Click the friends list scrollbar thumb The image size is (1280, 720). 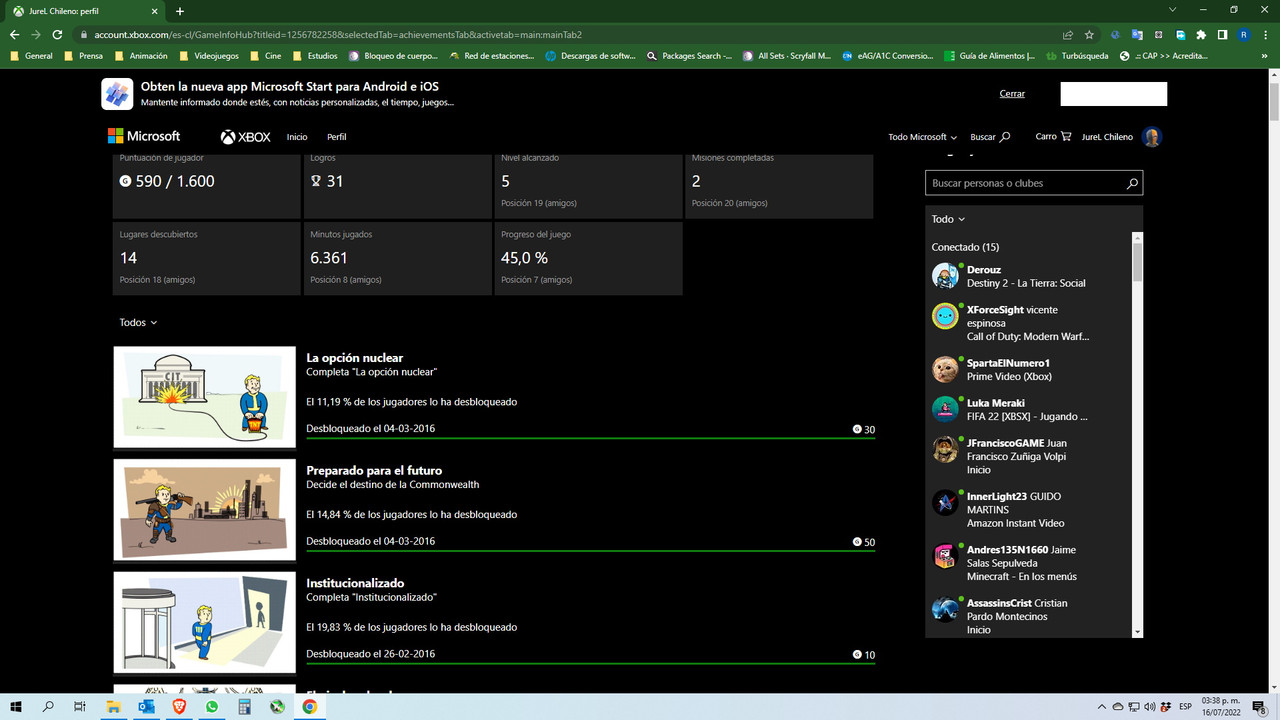pyautogui.click(x=1137, y=261)
